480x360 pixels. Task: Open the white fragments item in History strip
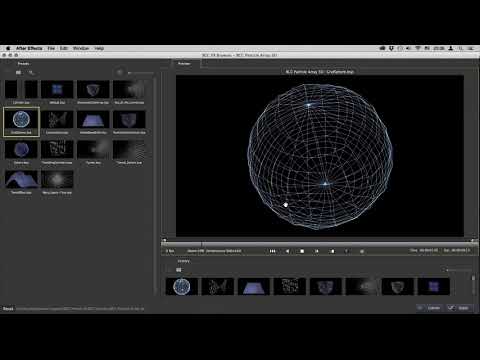click(290, 287)
